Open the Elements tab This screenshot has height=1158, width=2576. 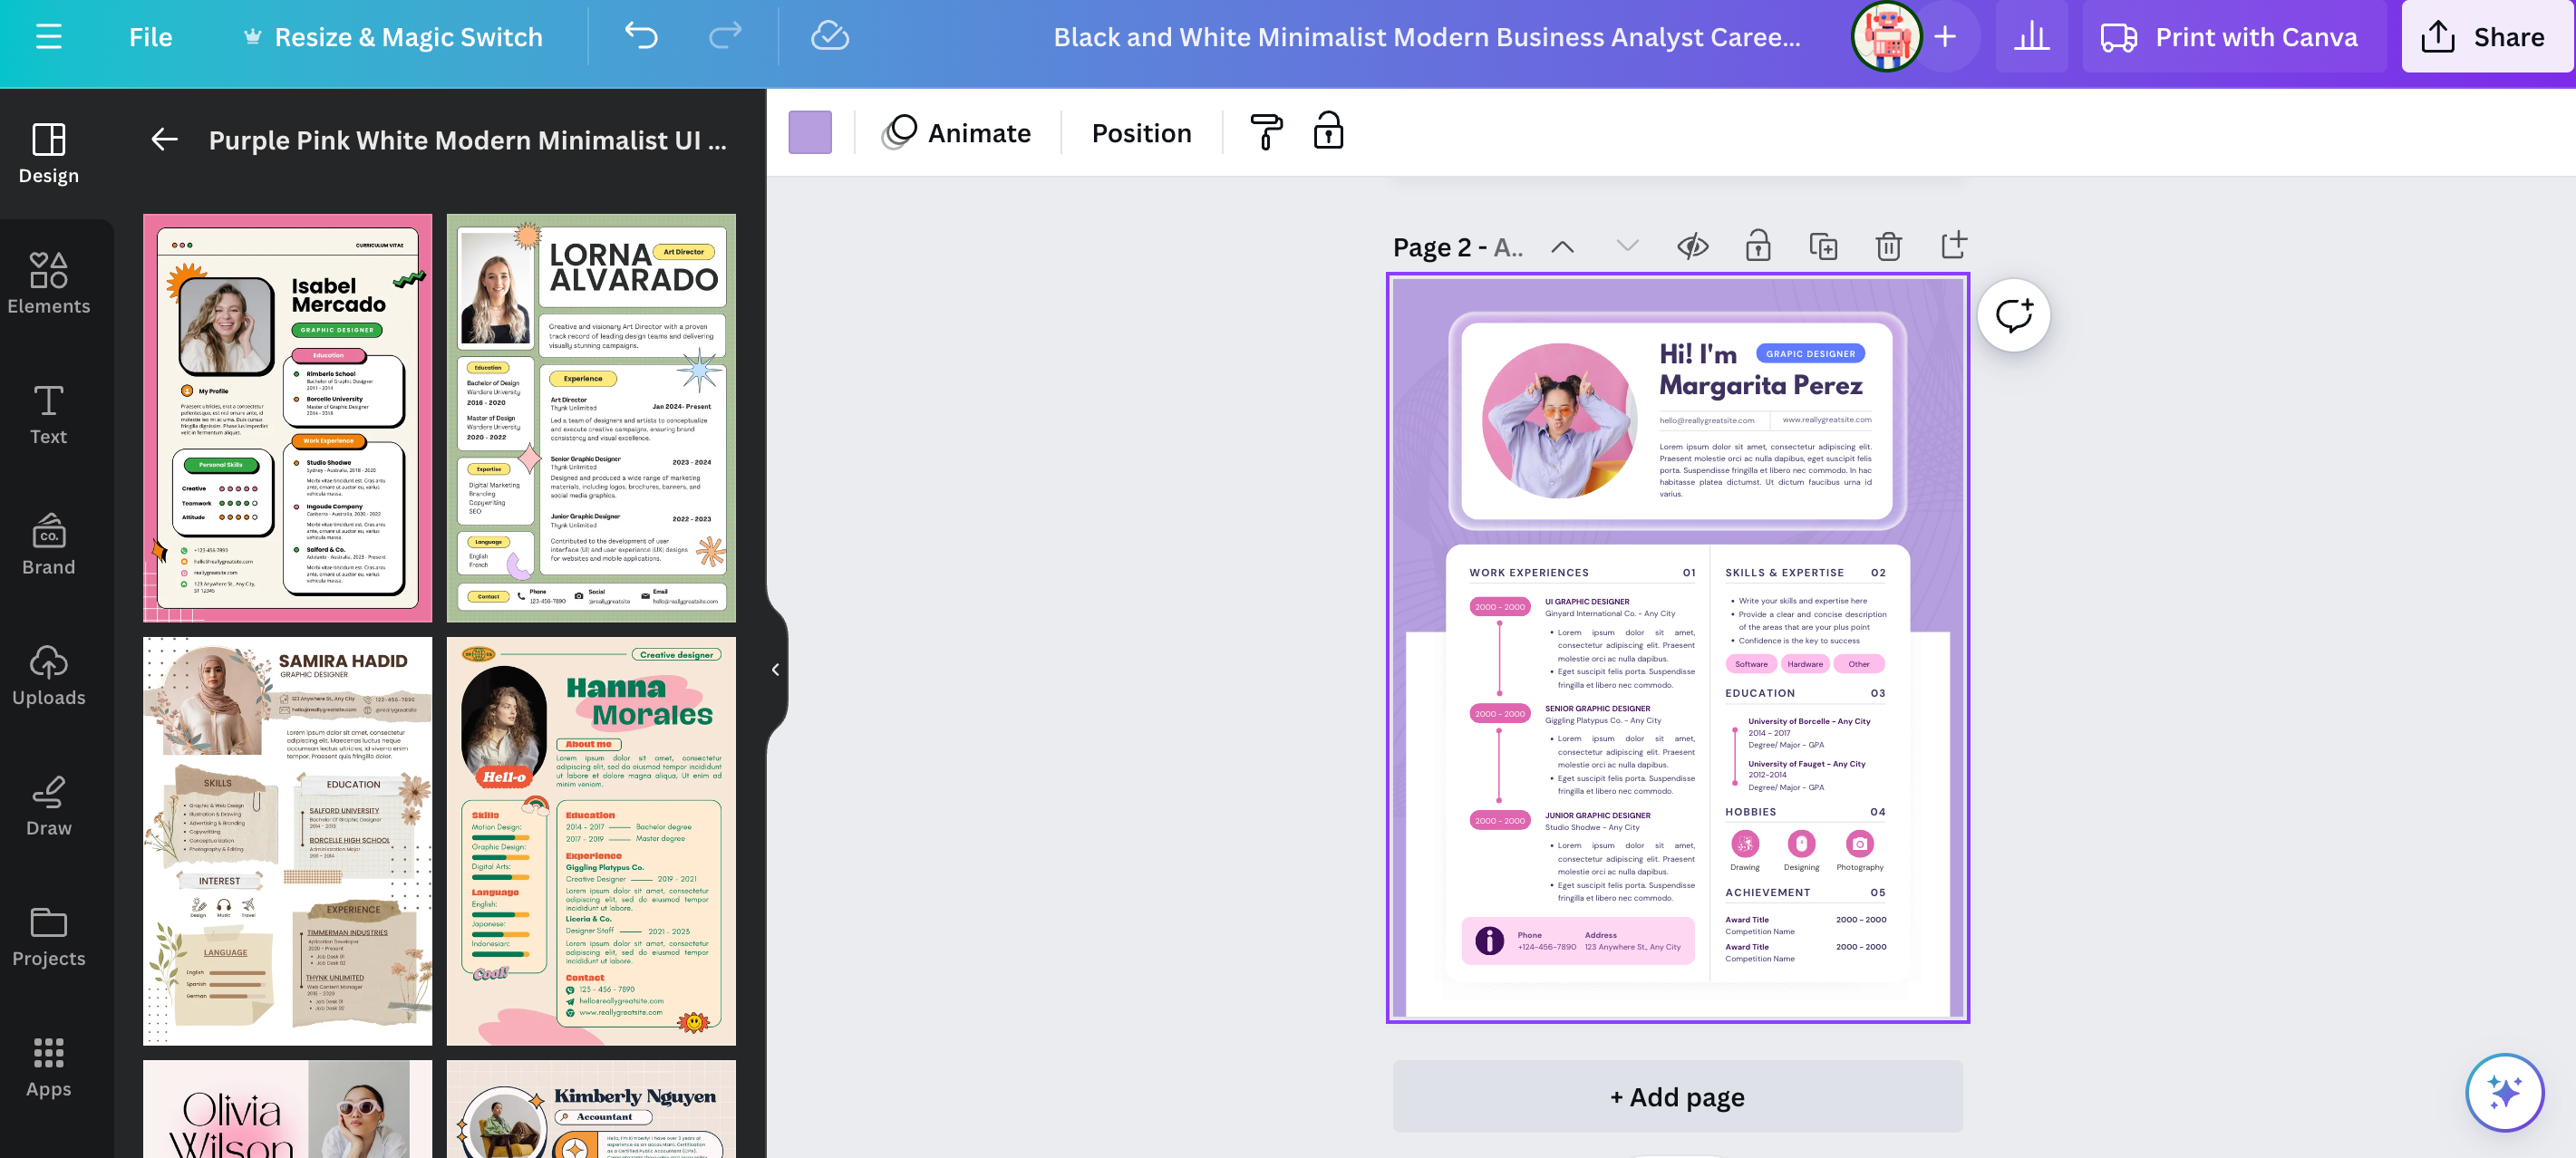(49, 284)
